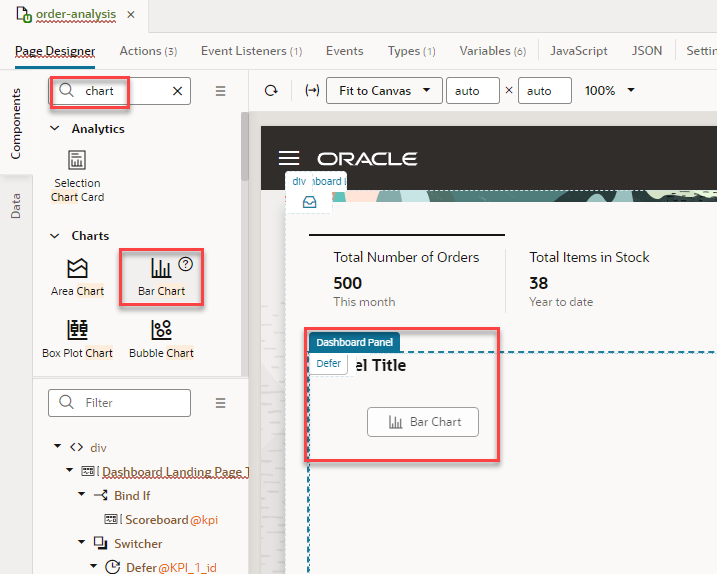The height and width of the screenshot is (574, 717).
Task: Select the Bar Chart component icon
Action: (161, 268)
